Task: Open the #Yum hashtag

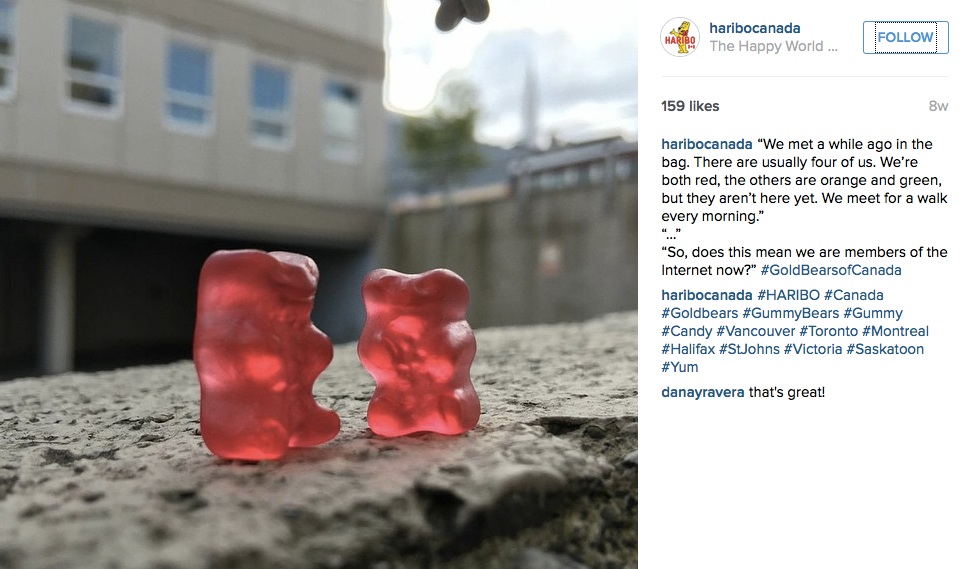Action: pos(679,367)
